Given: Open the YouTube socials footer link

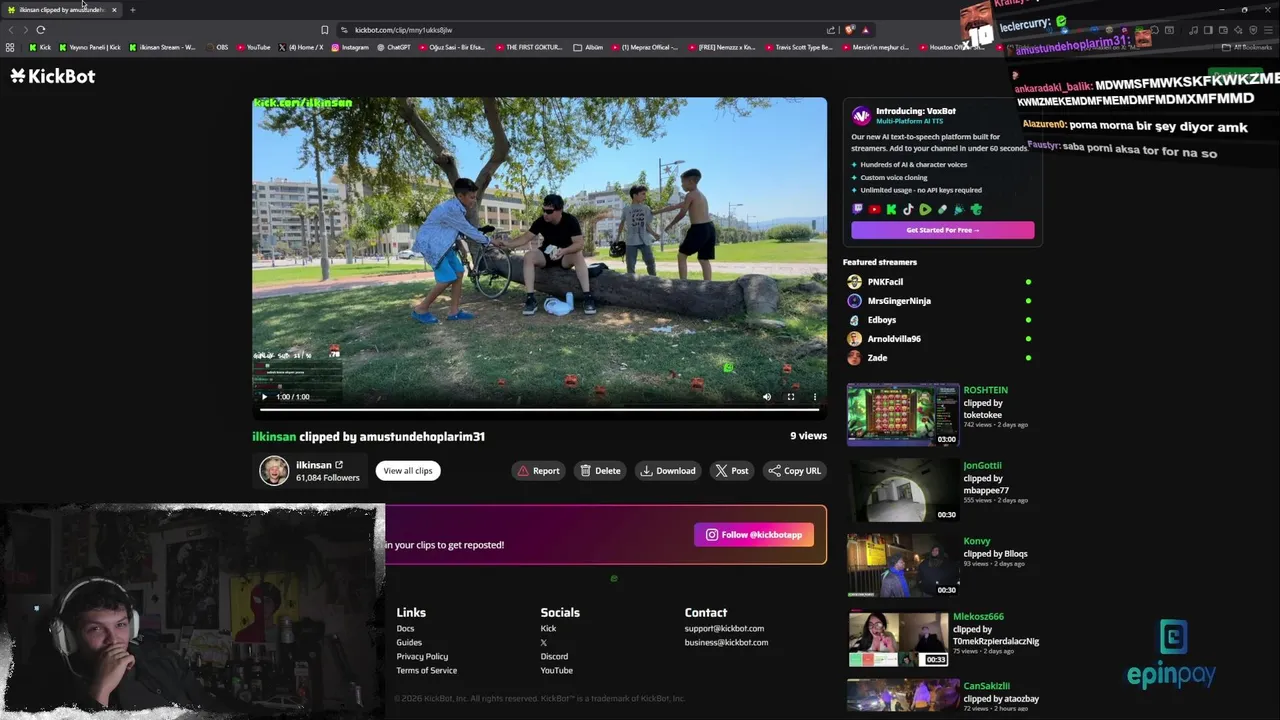Looking at the screenshot, I should [x=557, y=671].
